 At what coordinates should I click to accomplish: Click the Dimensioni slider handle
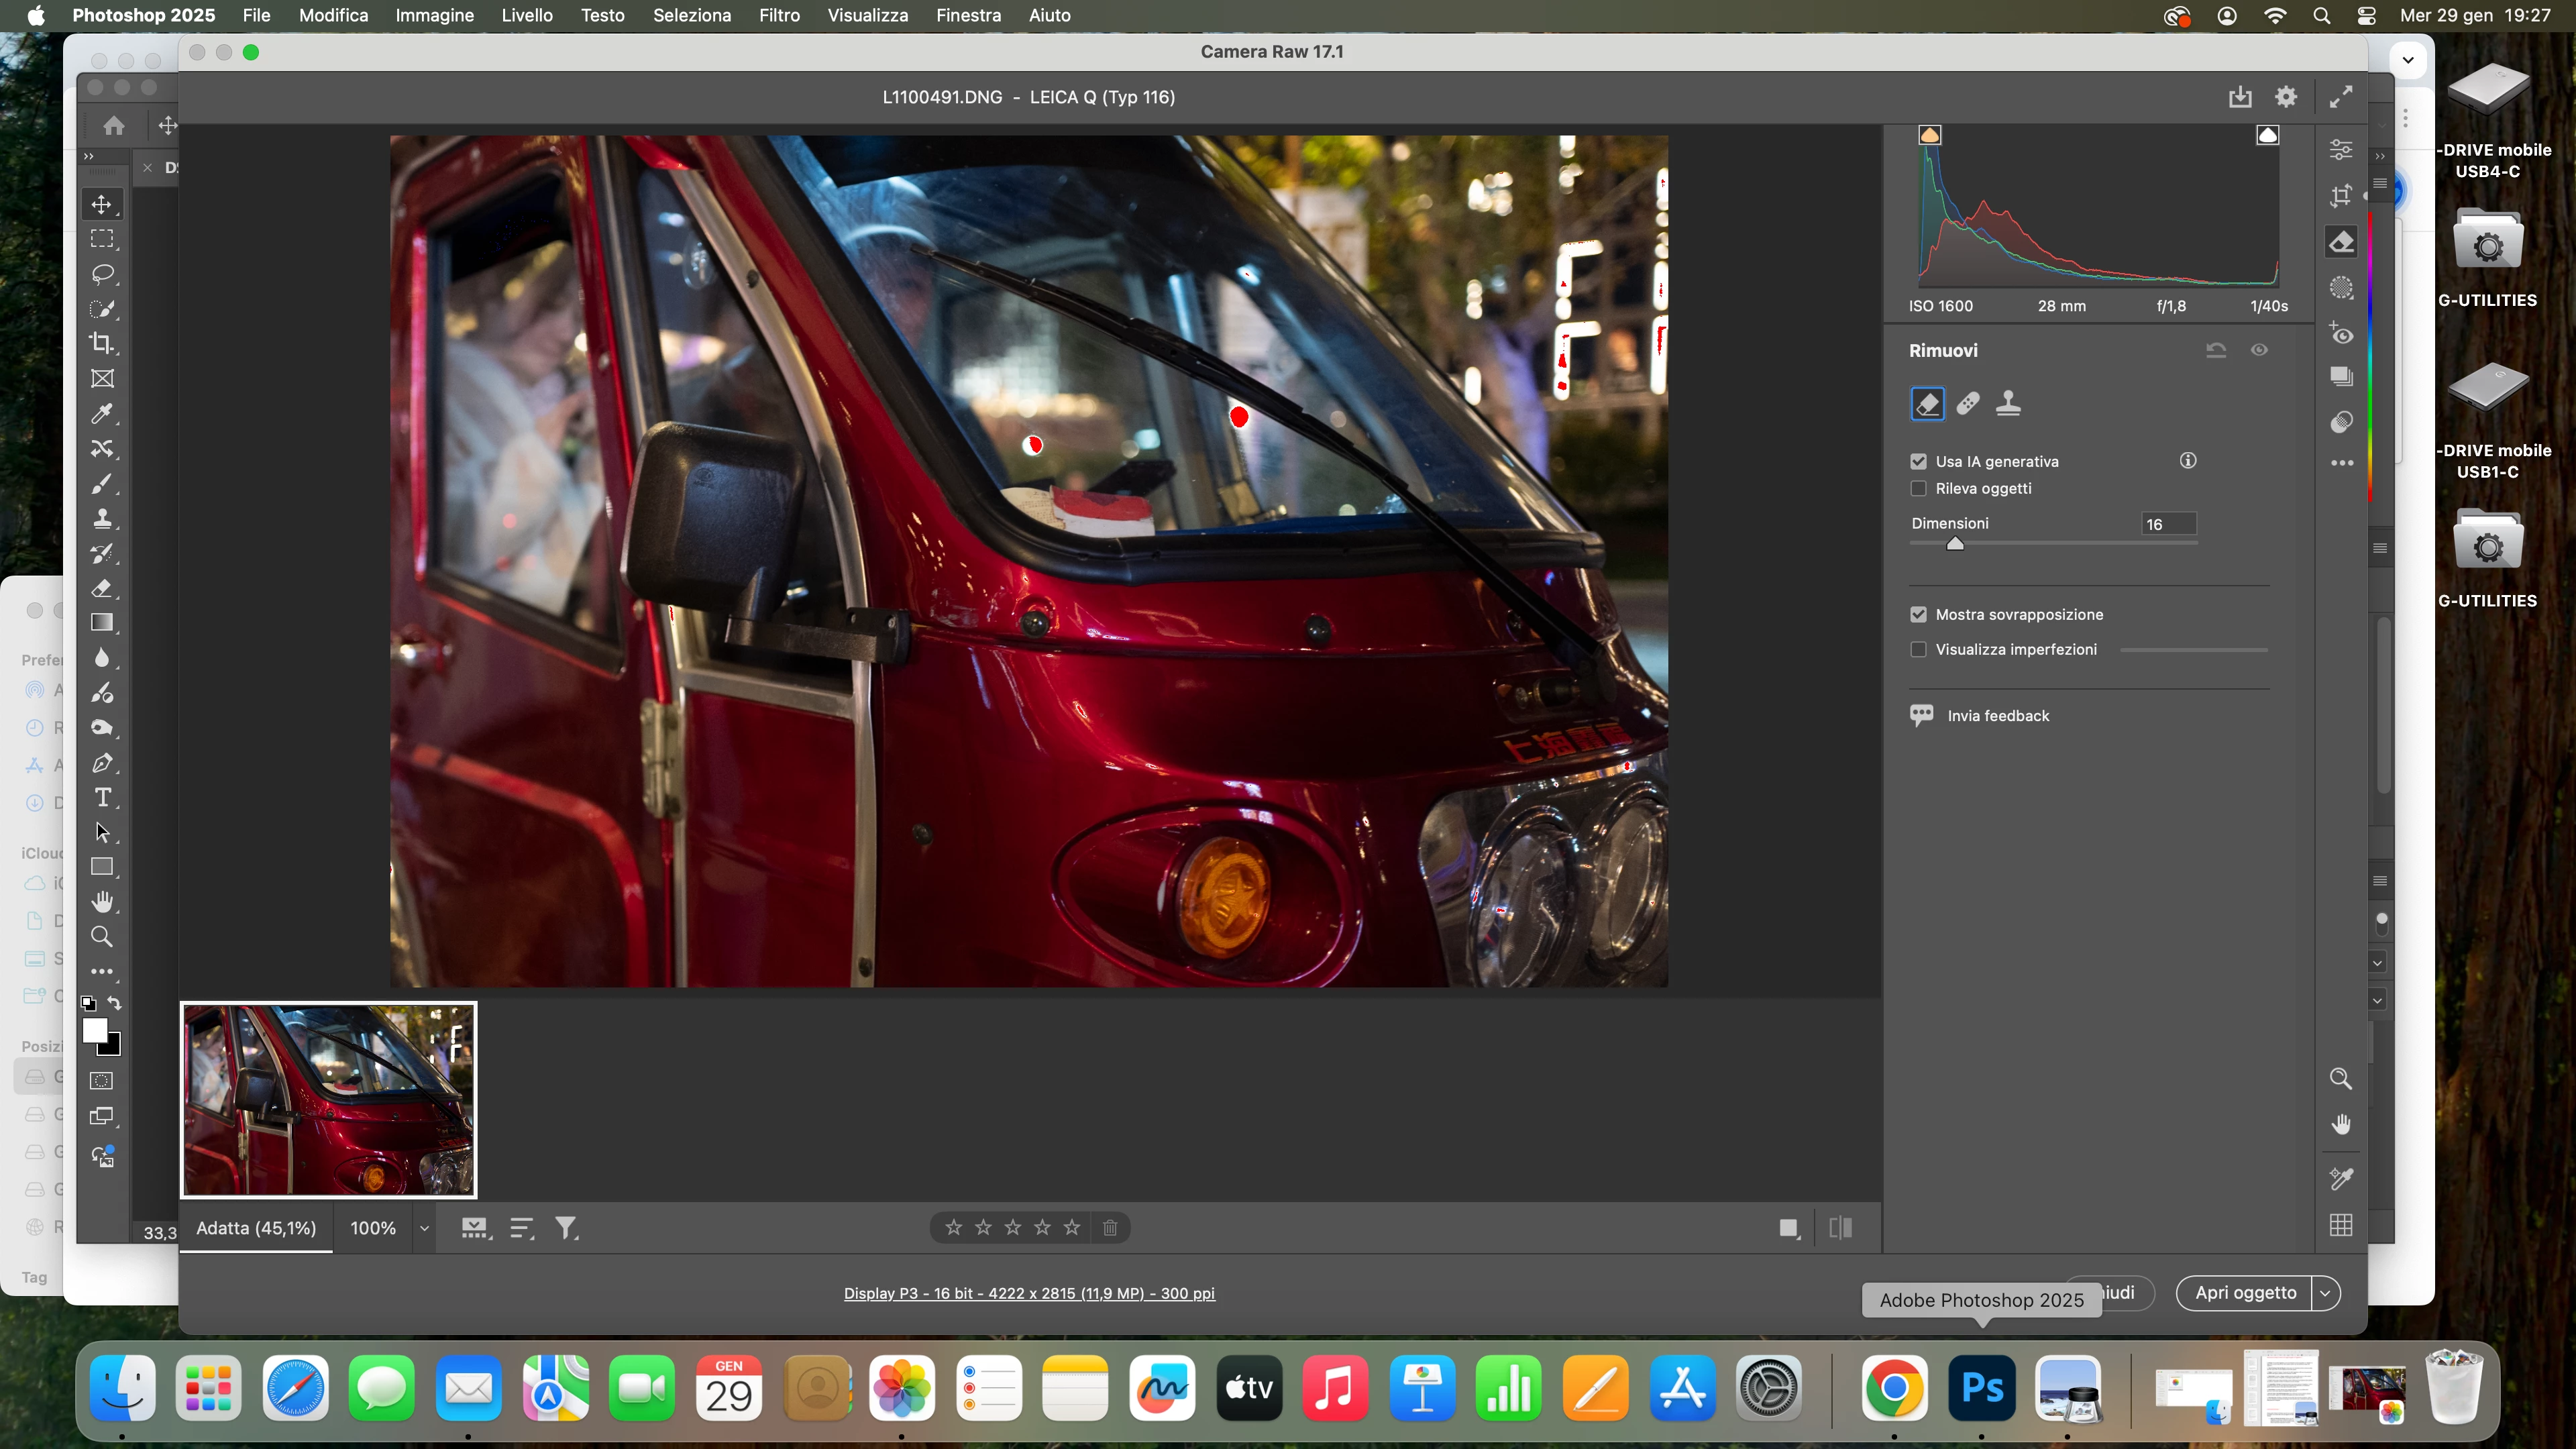[1955, 544]
